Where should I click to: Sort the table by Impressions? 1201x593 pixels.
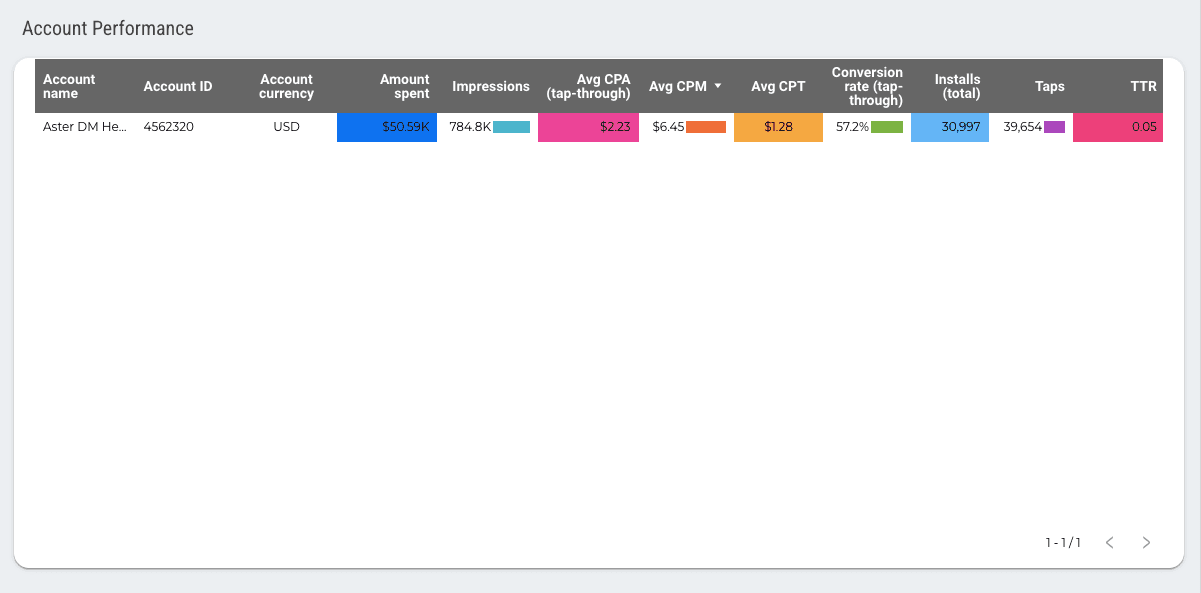[x=491, y=87]
